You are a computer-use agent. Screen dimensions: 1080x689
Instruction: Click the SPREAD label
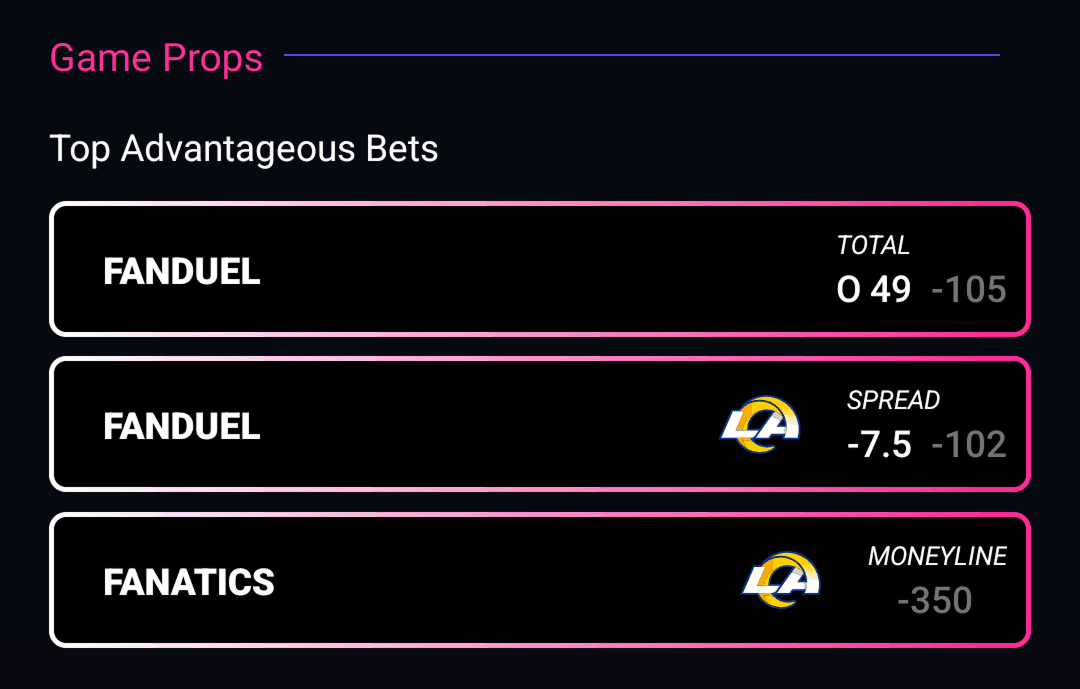pos(893,400)
